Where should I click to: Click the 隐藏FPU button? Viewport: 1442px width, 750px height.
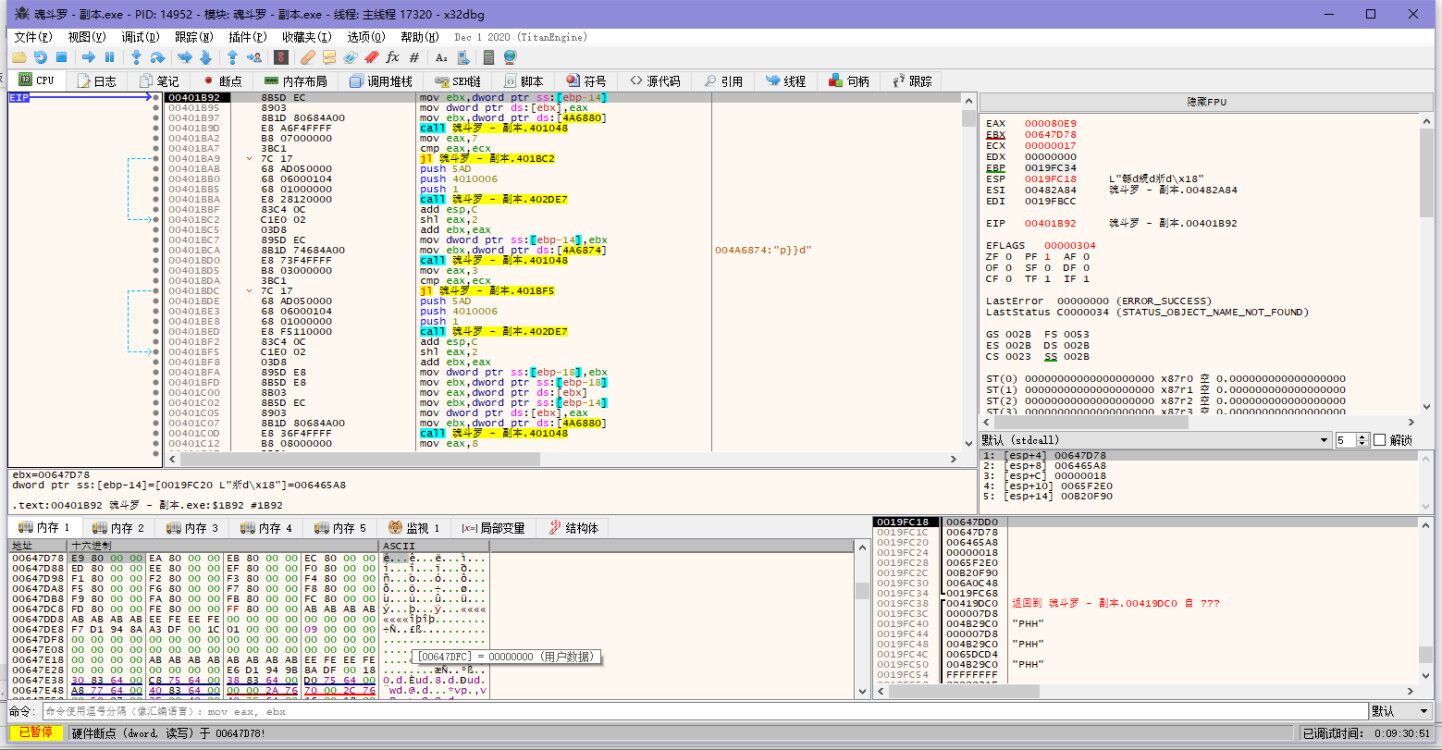coord(1206,102)
